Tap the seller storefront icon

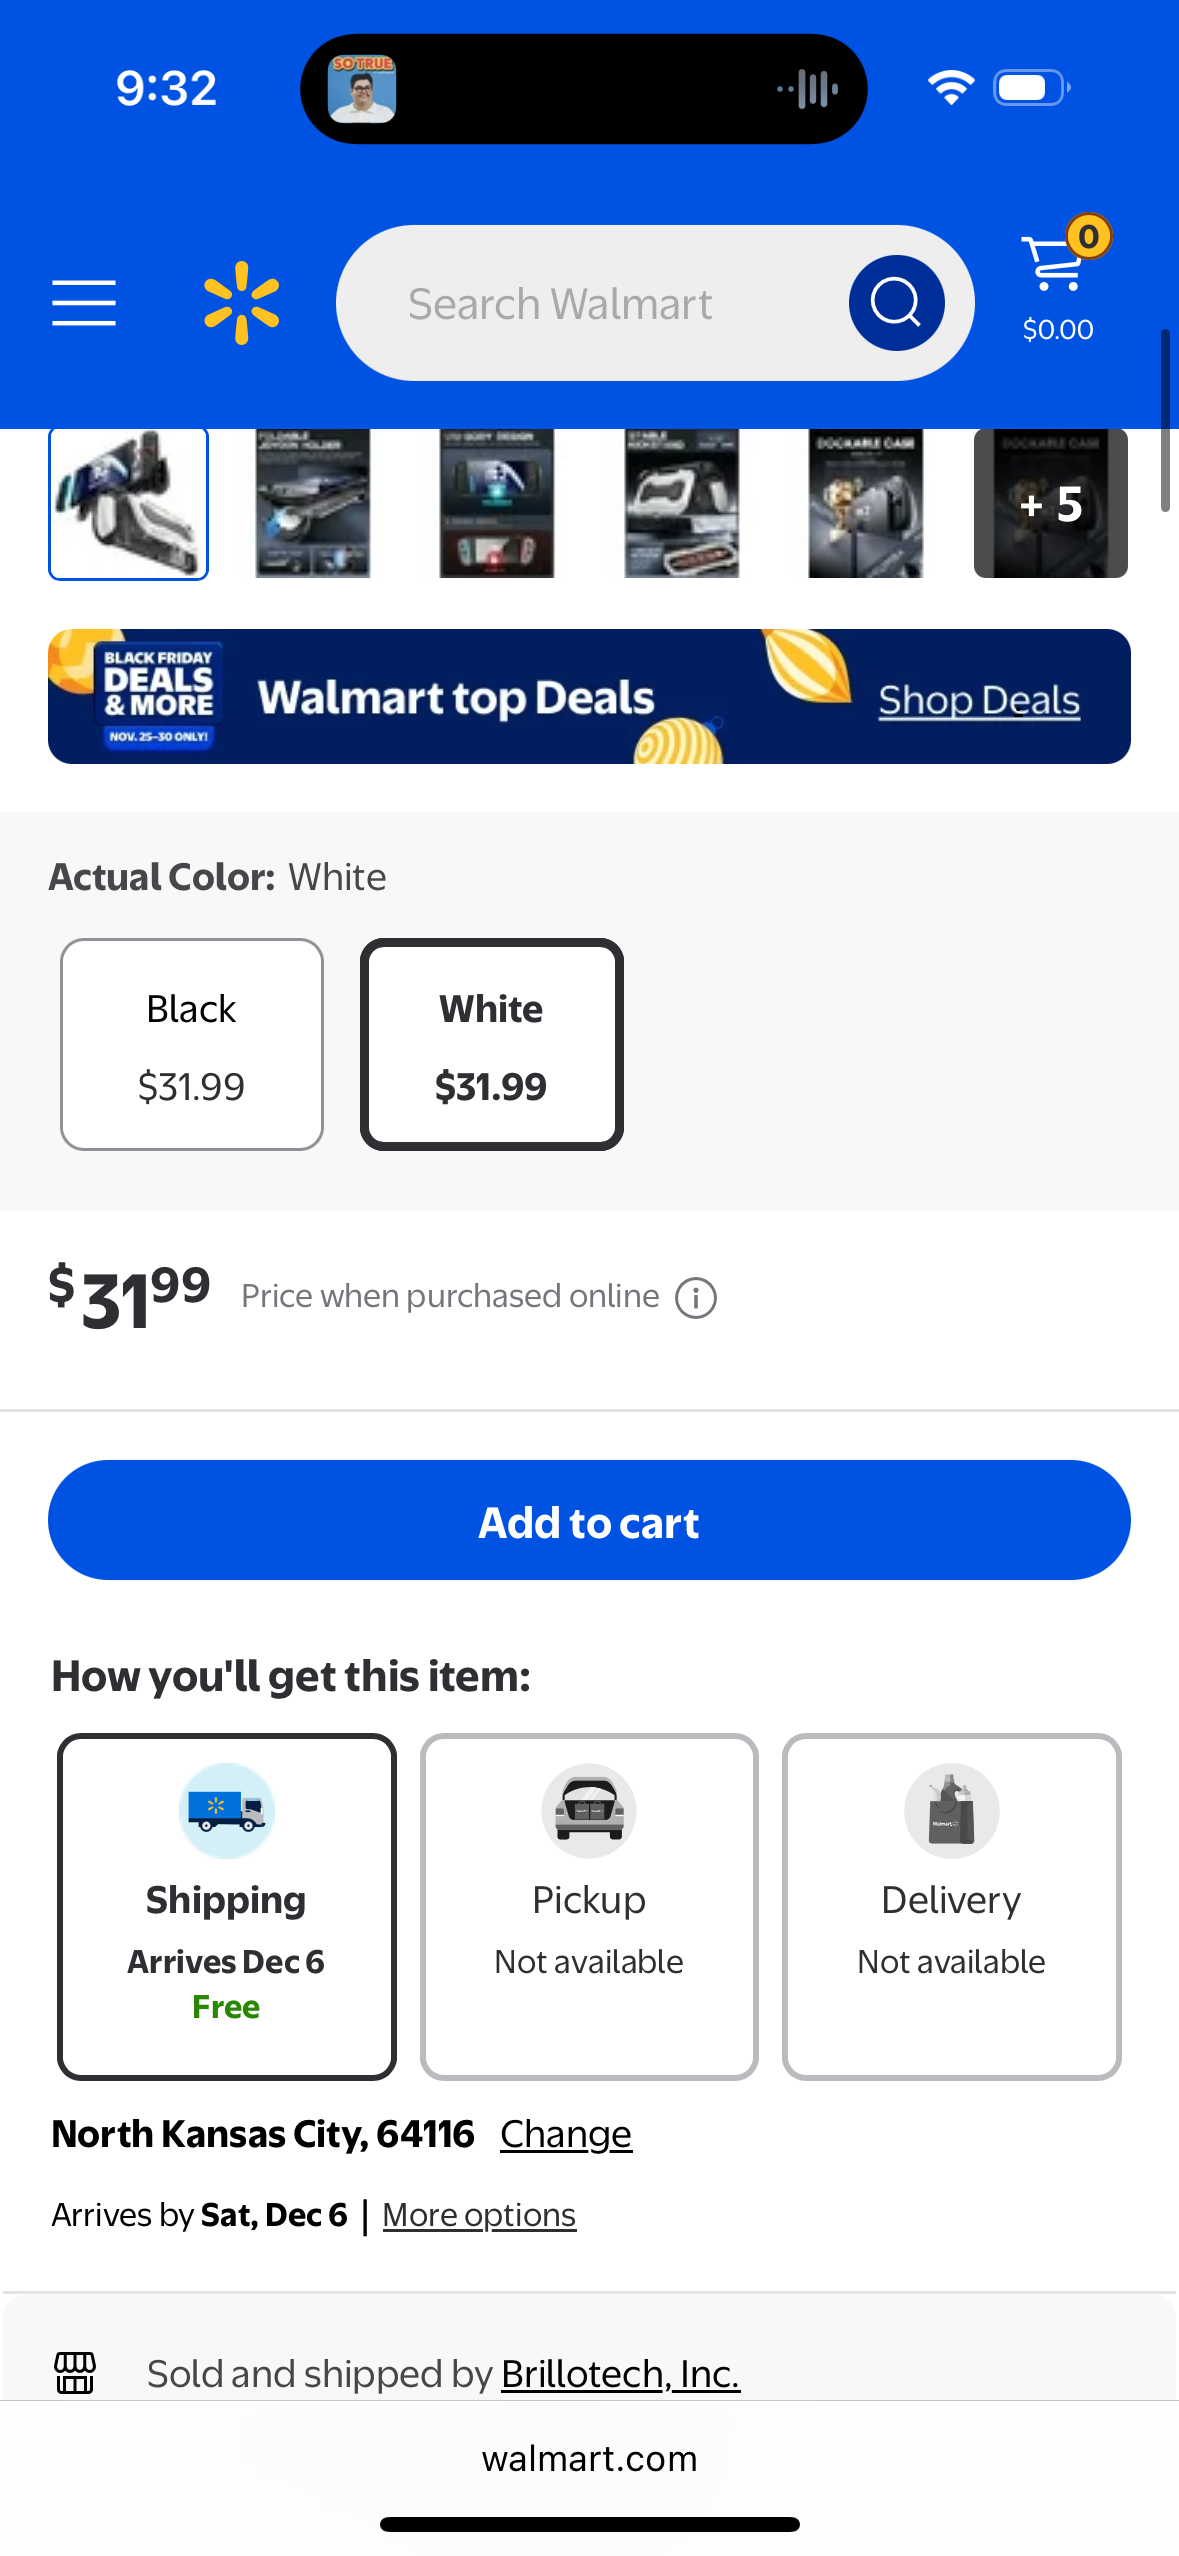(x=75, y=2372)
